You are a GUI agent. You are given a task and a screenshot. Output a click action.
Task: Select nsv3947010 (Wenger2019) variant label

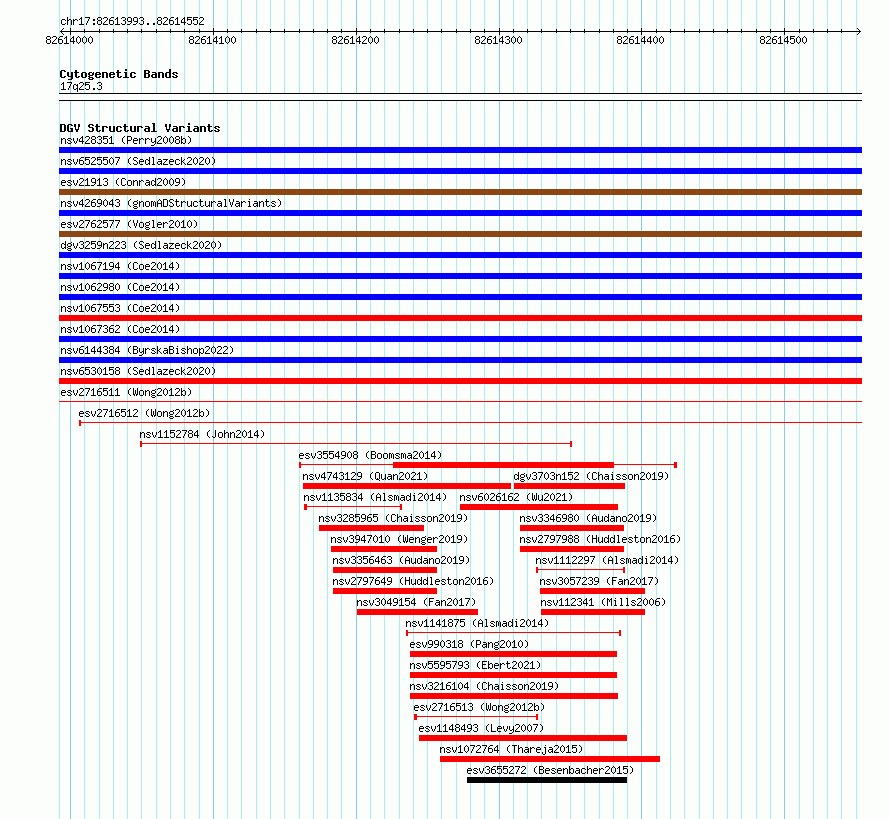point(399,539)
